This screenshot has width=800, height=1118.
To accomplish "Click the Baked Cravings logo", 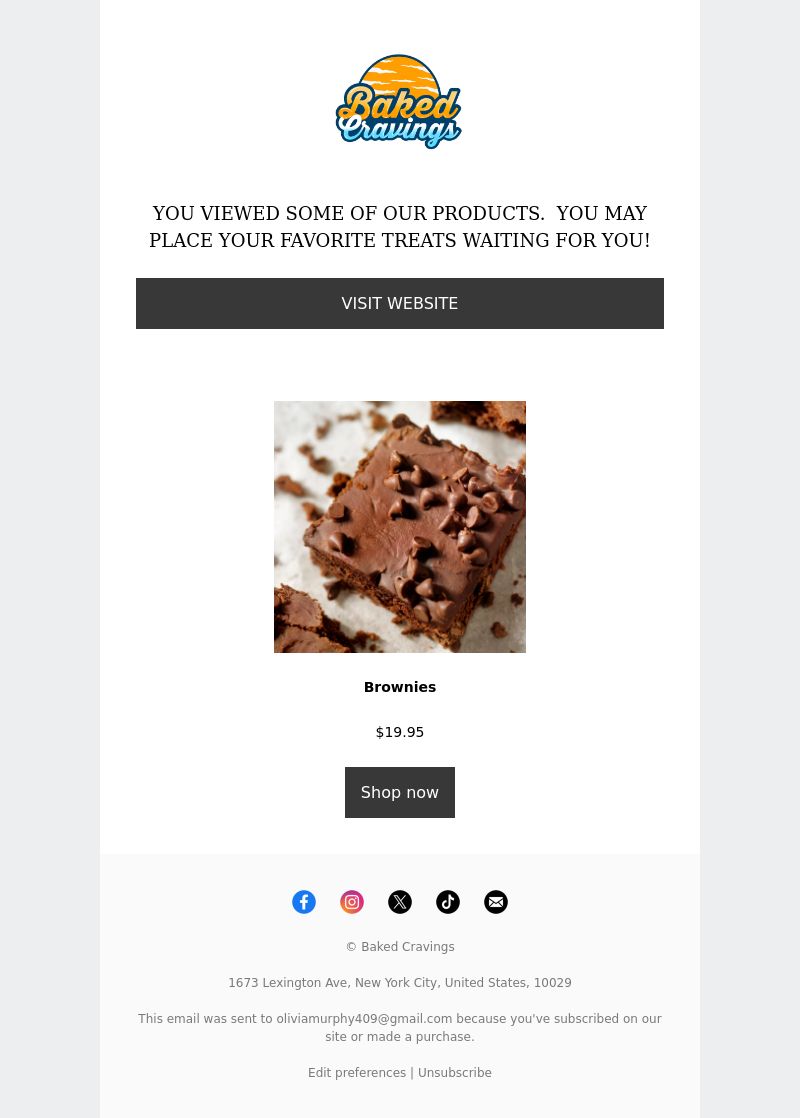I will [399, 102].
